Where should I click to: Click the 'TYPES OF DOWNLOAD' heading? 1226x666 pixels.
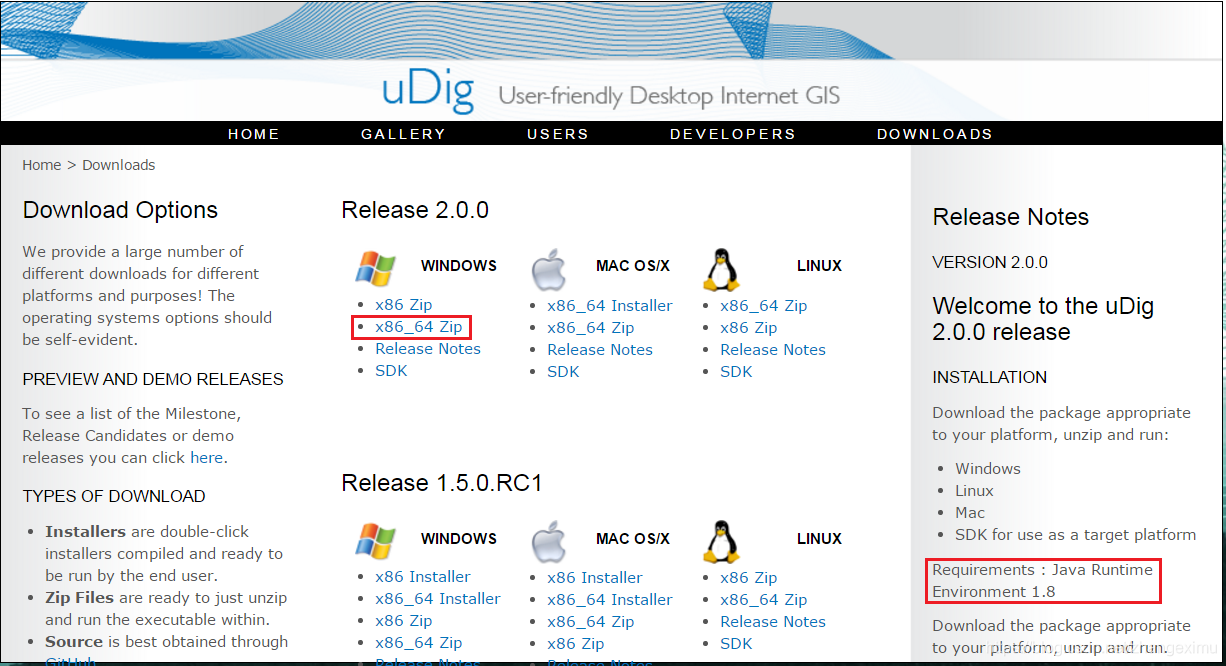point(114,497)
